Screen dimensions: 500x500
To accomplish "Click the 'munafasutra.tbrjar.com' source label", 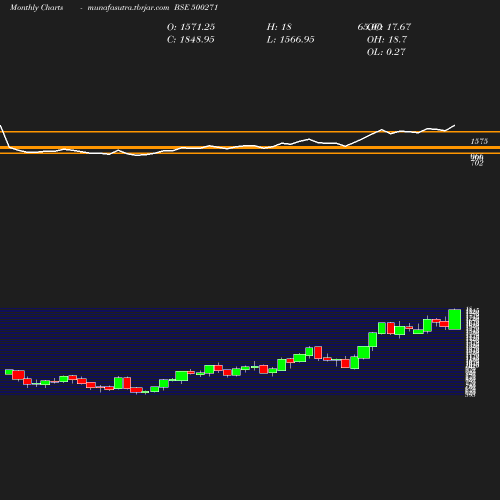I will (128, 7).
